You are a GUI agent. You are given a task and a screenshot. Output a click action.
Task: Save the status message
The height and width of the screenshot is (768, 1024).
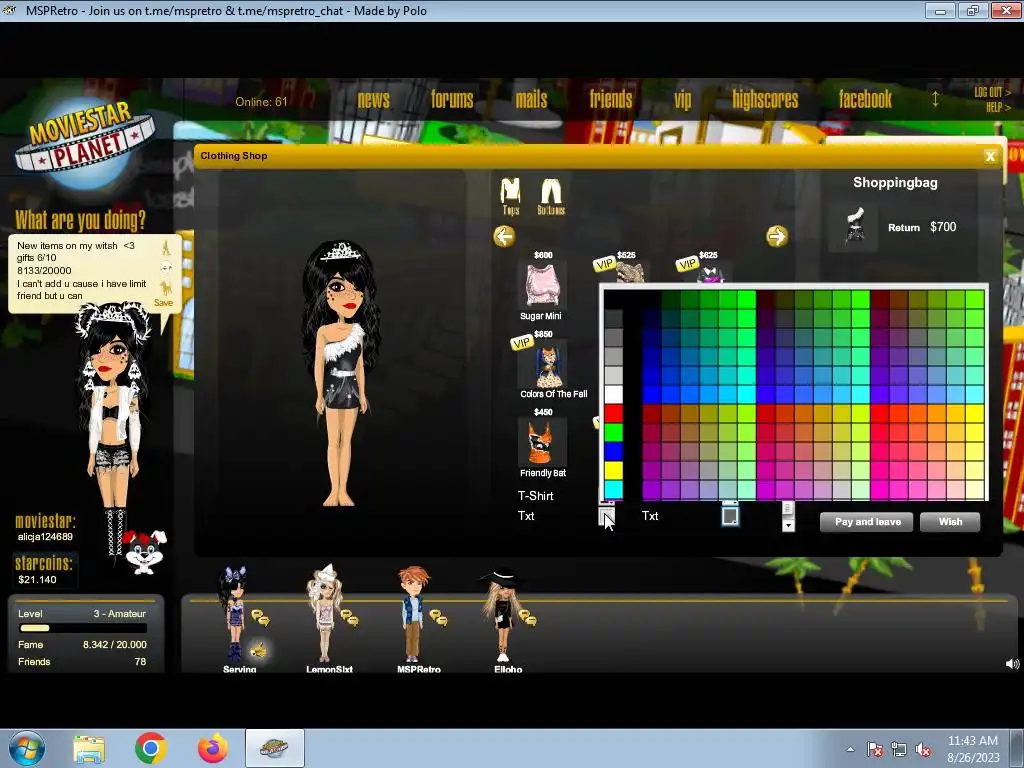pyautogui.click(x=163, y=303)
